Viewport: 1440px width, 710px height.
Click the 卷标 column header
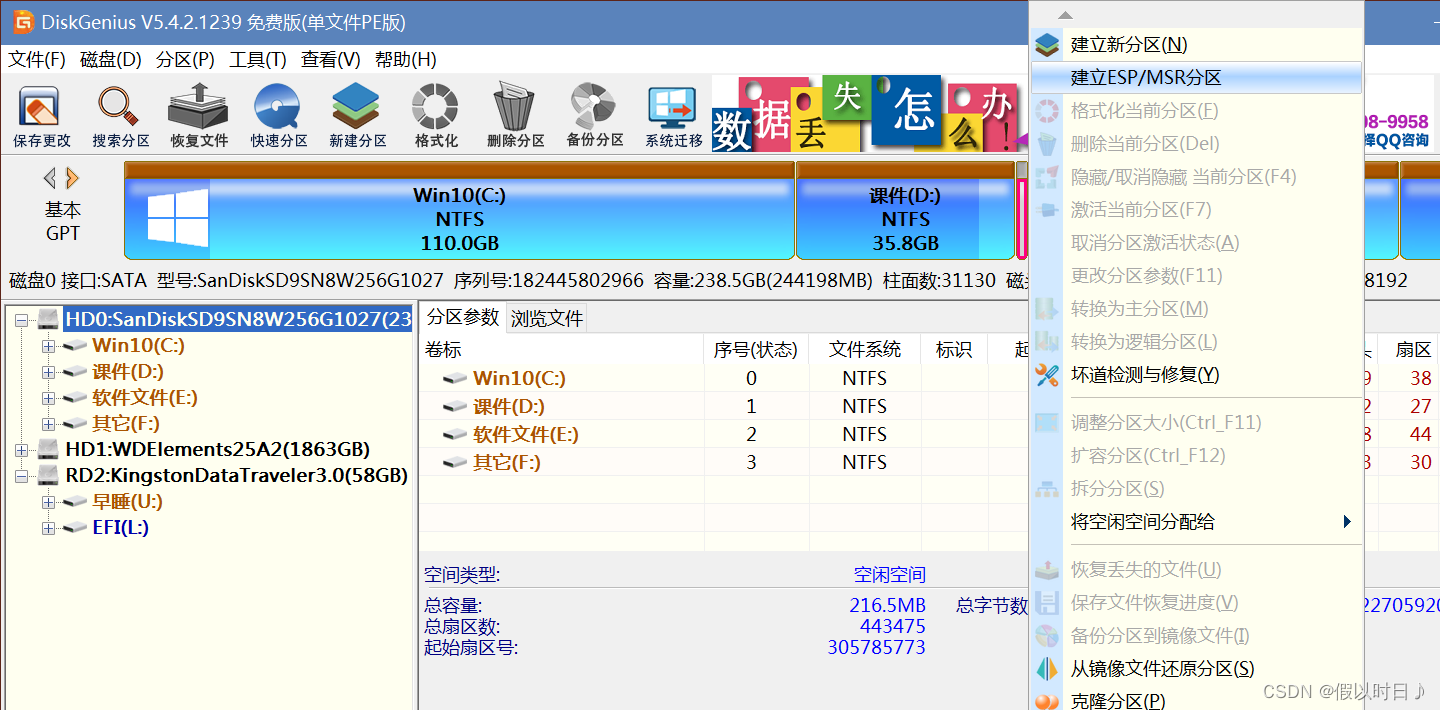tap(561, 349)
